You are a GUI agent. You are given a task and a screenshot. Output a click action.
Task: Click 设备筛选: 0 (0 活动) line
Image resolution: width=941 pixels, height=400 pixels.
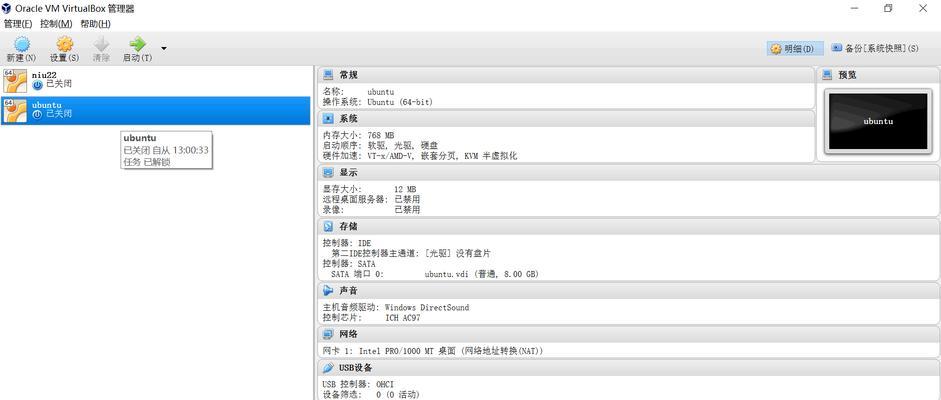coord(371,395)
